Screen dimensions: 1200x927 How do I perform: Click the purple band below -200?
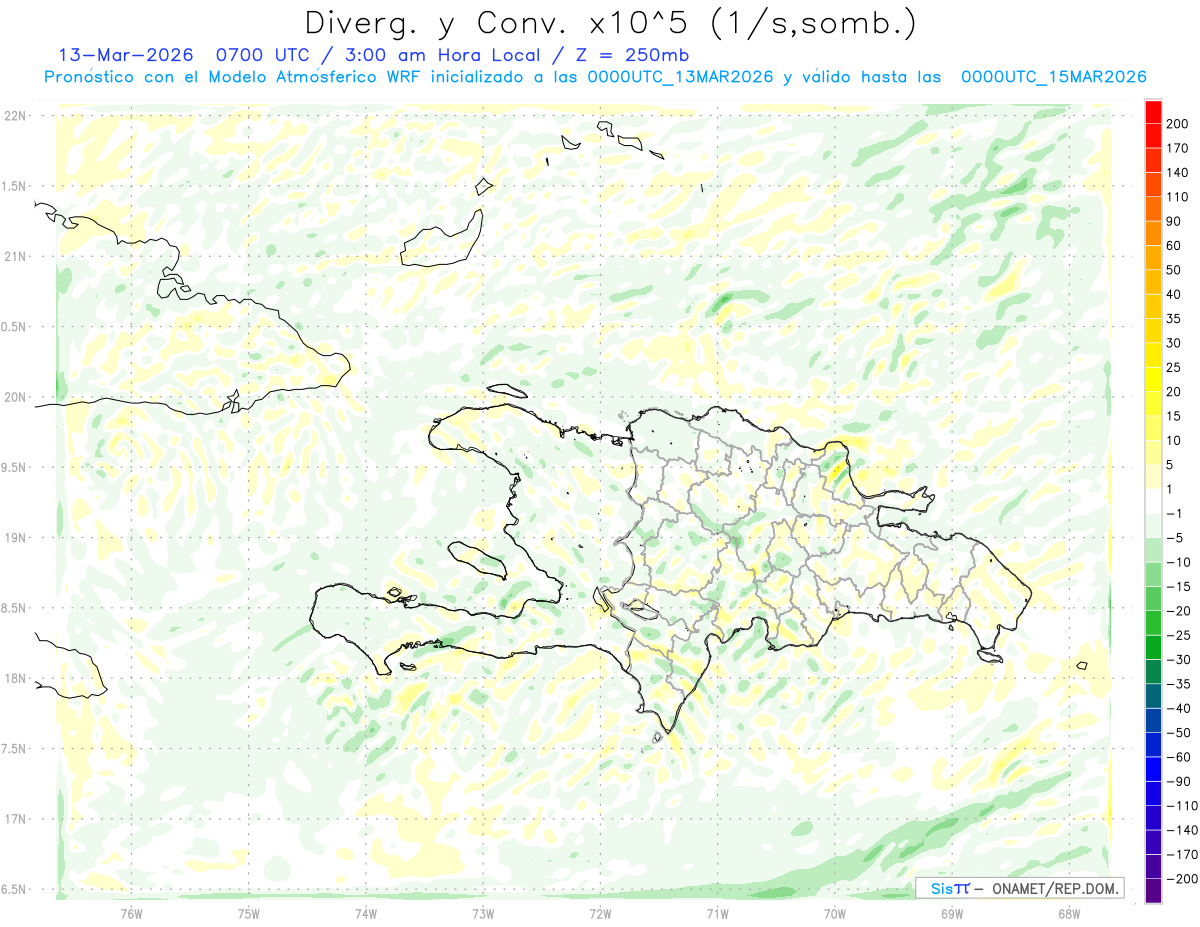click(1153, 891)
